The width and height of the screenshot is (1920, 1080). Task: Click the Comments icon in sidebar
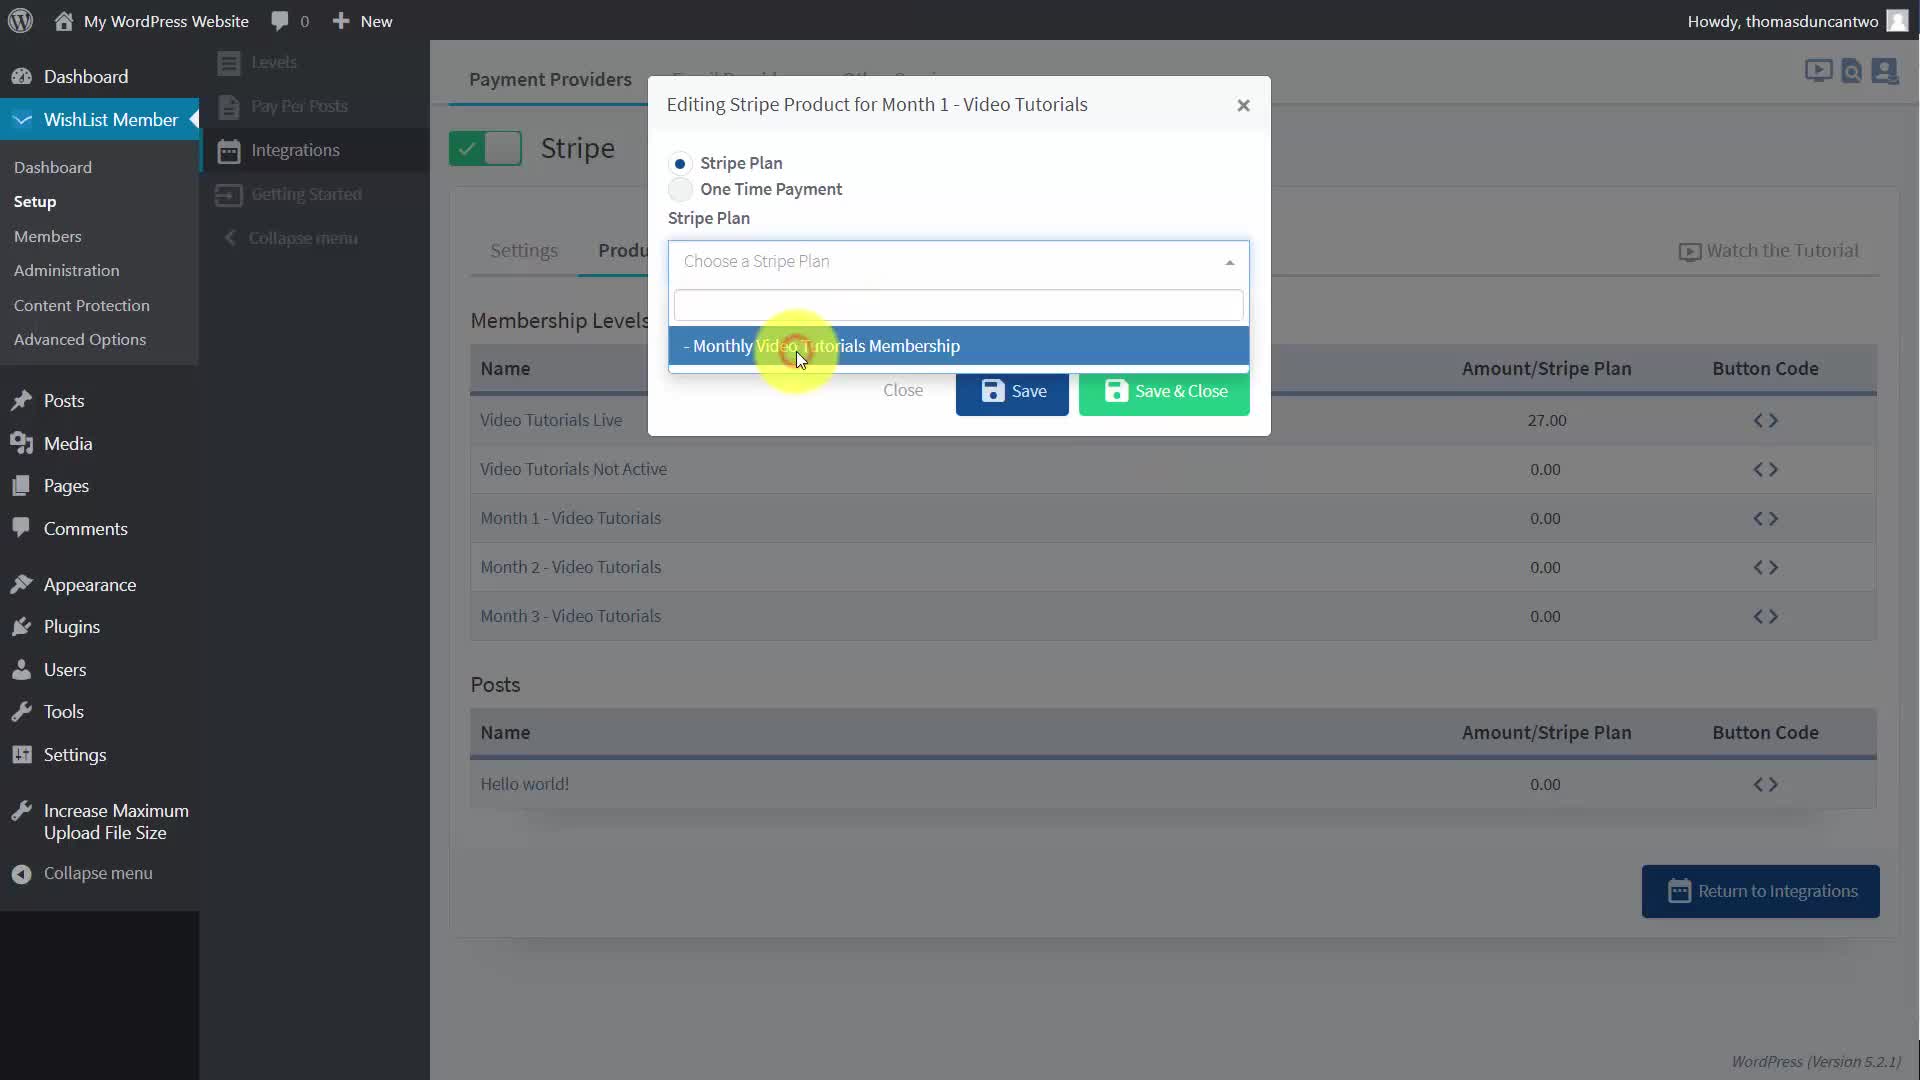[x=21, y=529]
